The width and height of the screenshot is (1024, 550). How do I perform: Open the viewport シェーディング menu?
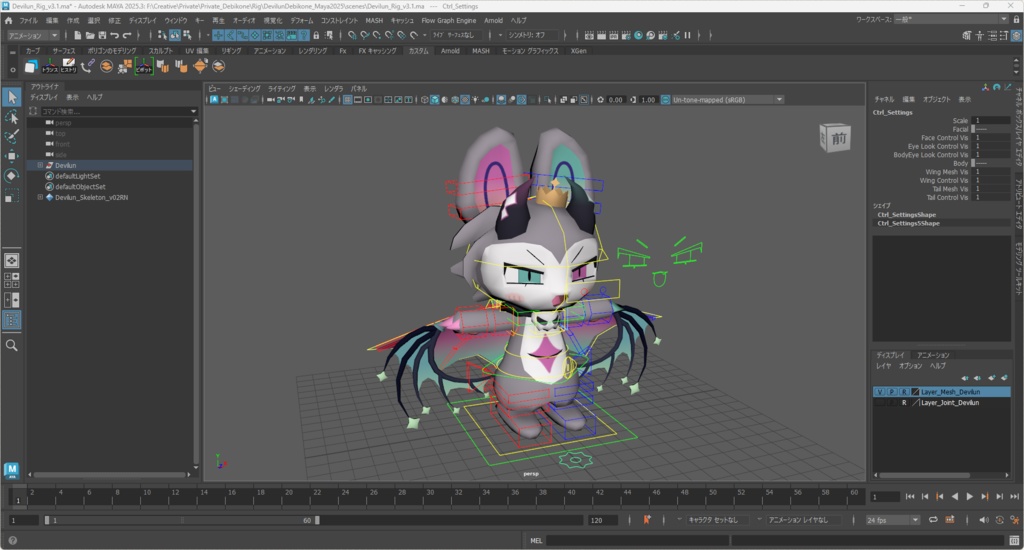[x=244, y=88]
